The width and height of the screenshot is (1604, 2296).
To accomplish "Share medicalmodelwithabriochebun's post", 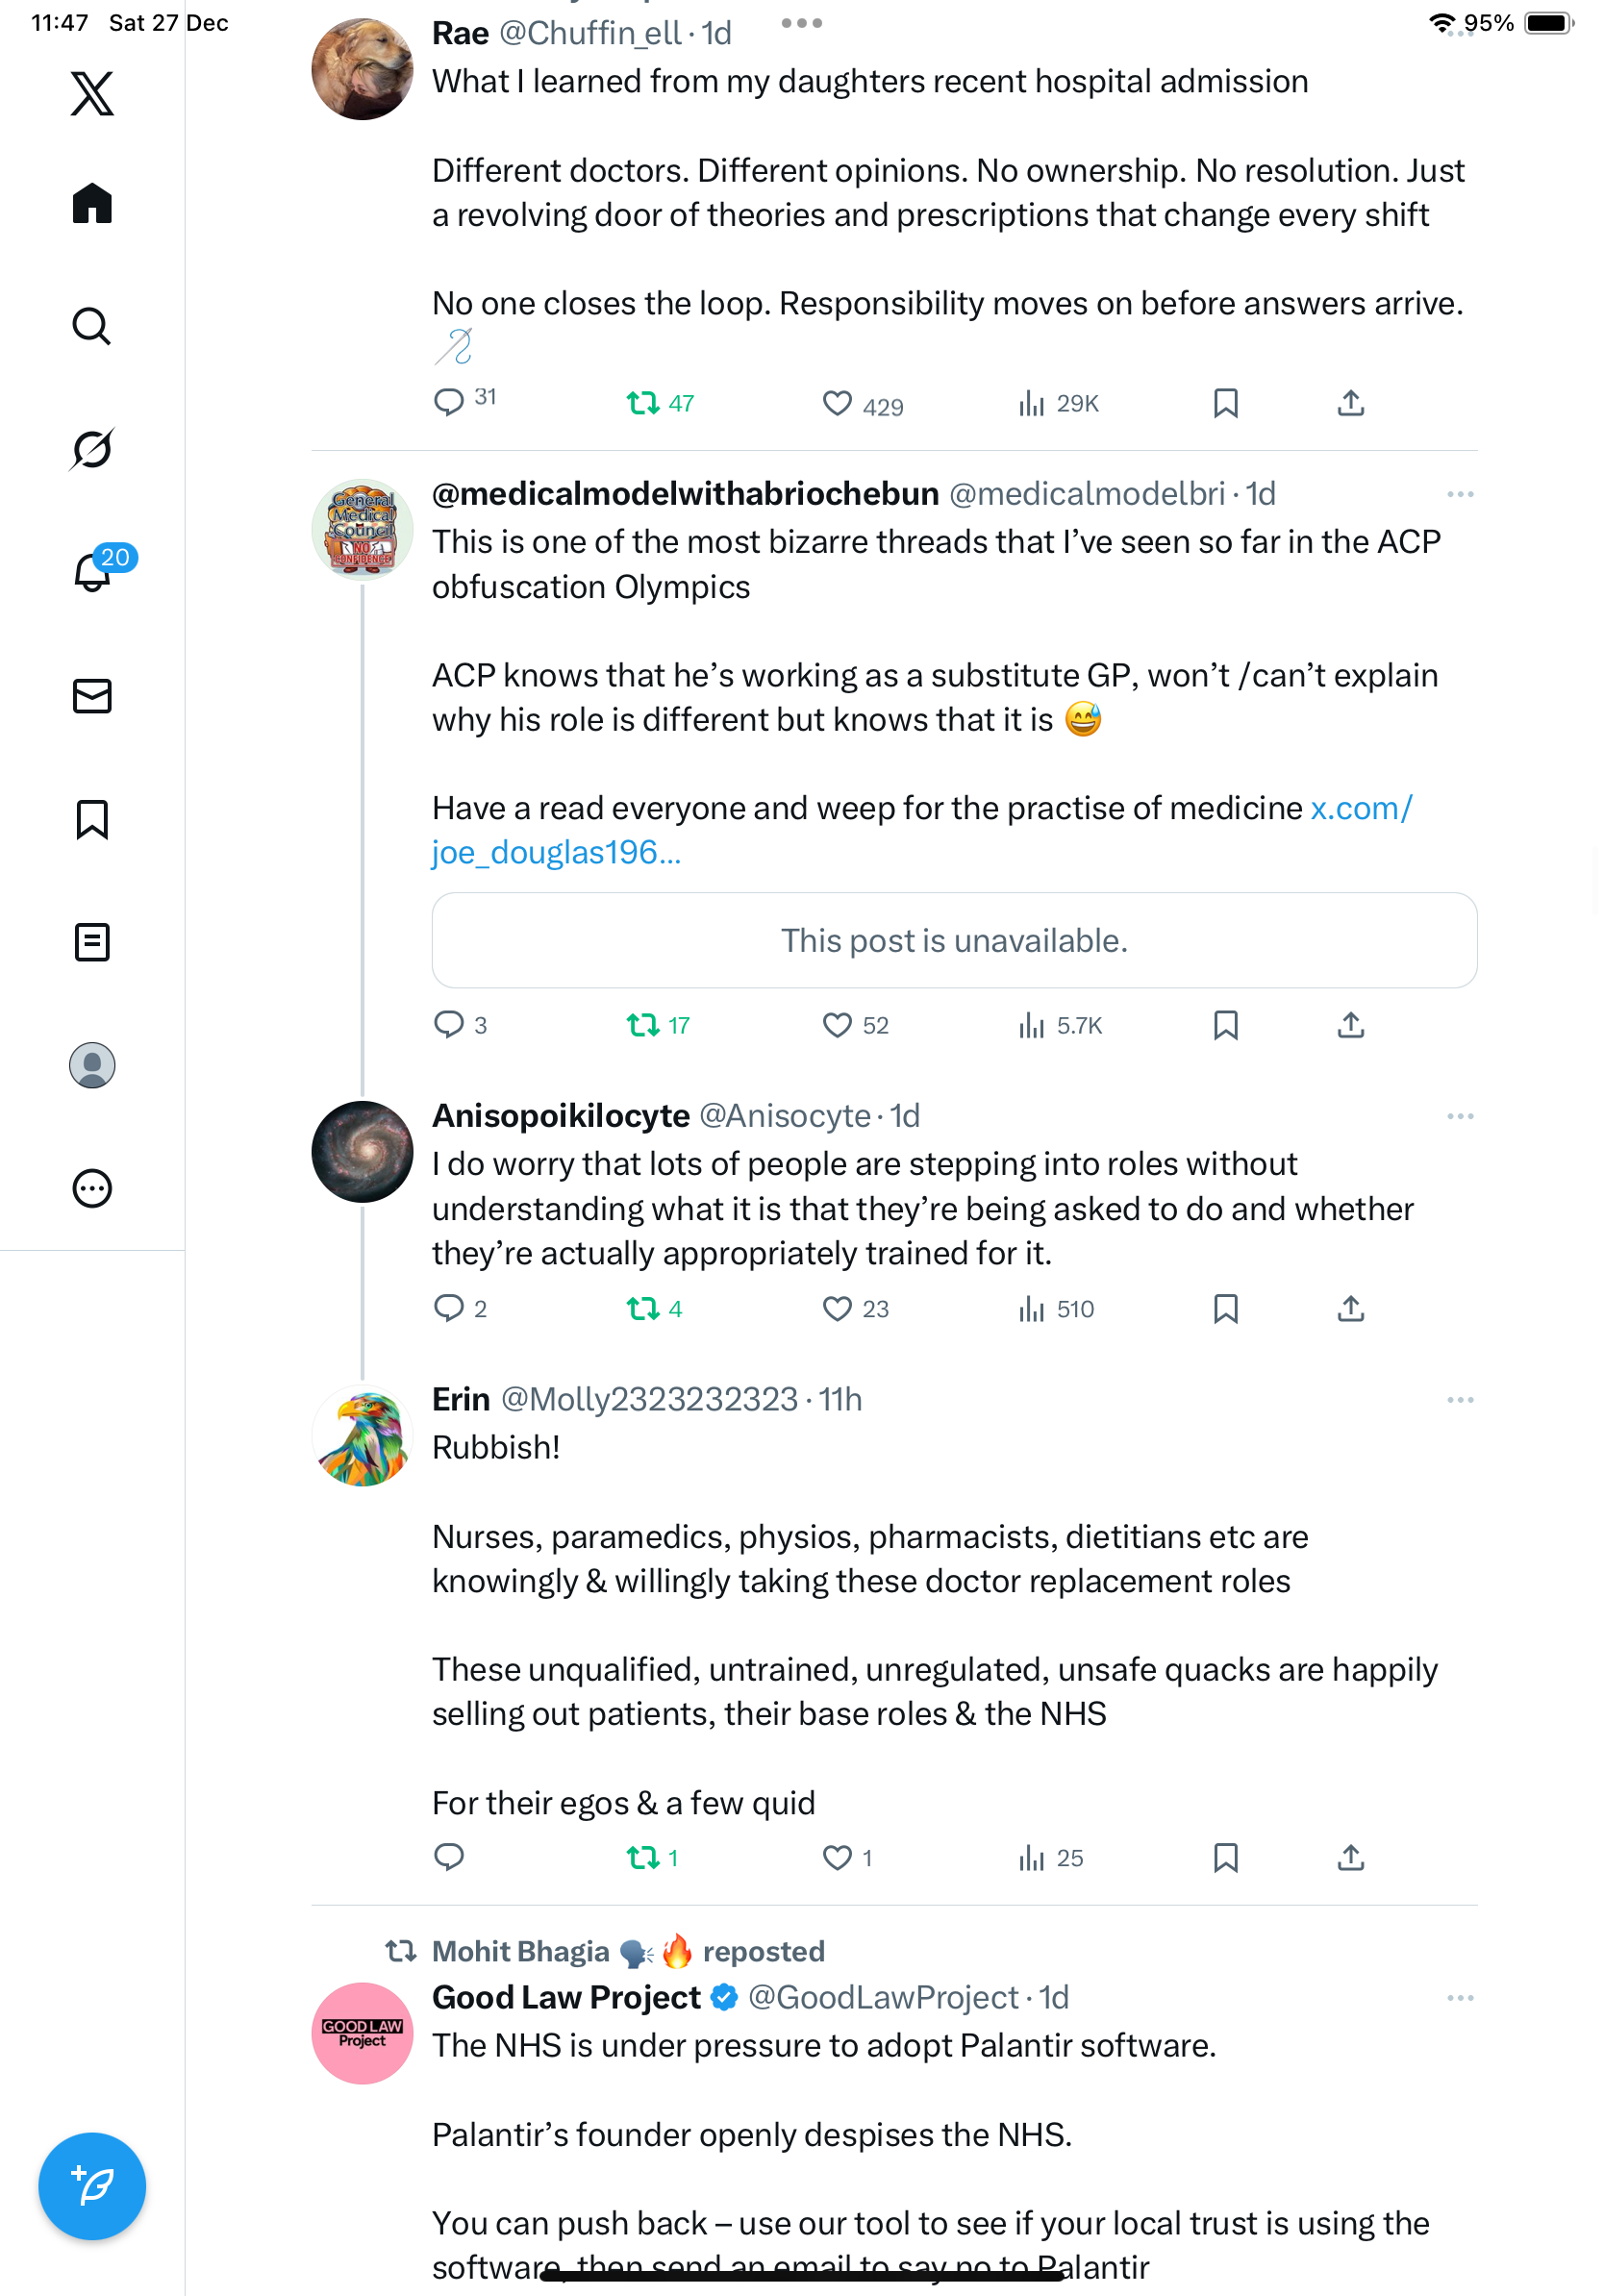I will [1350, 1024].
